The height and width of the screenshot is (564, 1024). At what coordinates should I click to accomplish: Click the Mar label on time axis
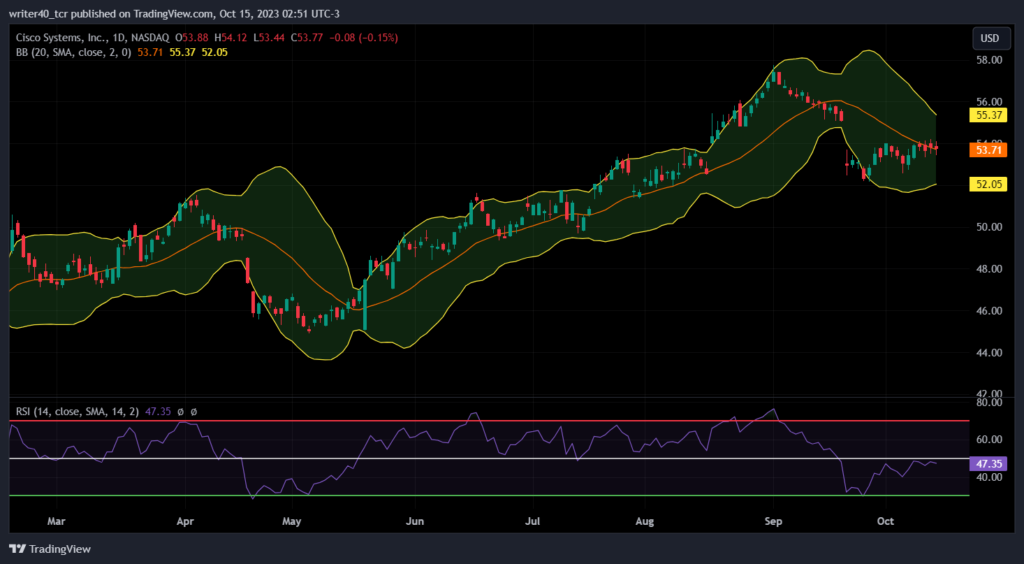[57, 522]
